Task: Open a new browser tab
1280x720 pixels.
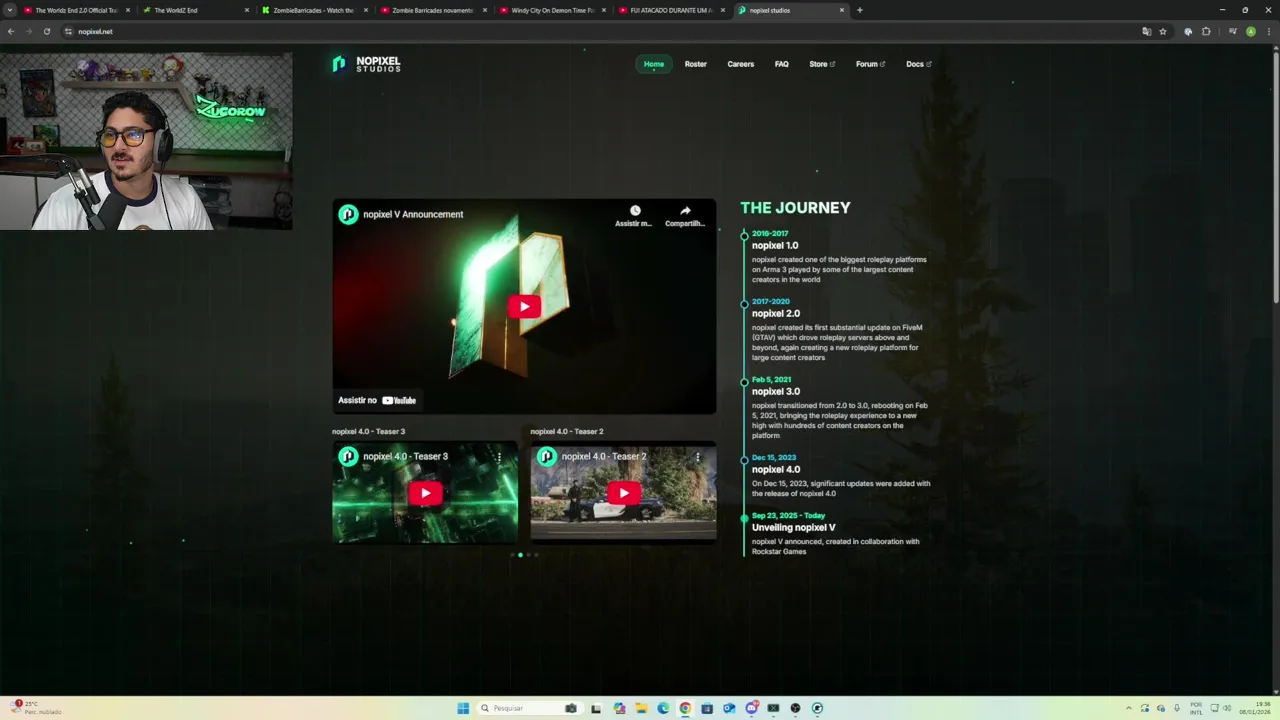Action: (x=860, y=10)
